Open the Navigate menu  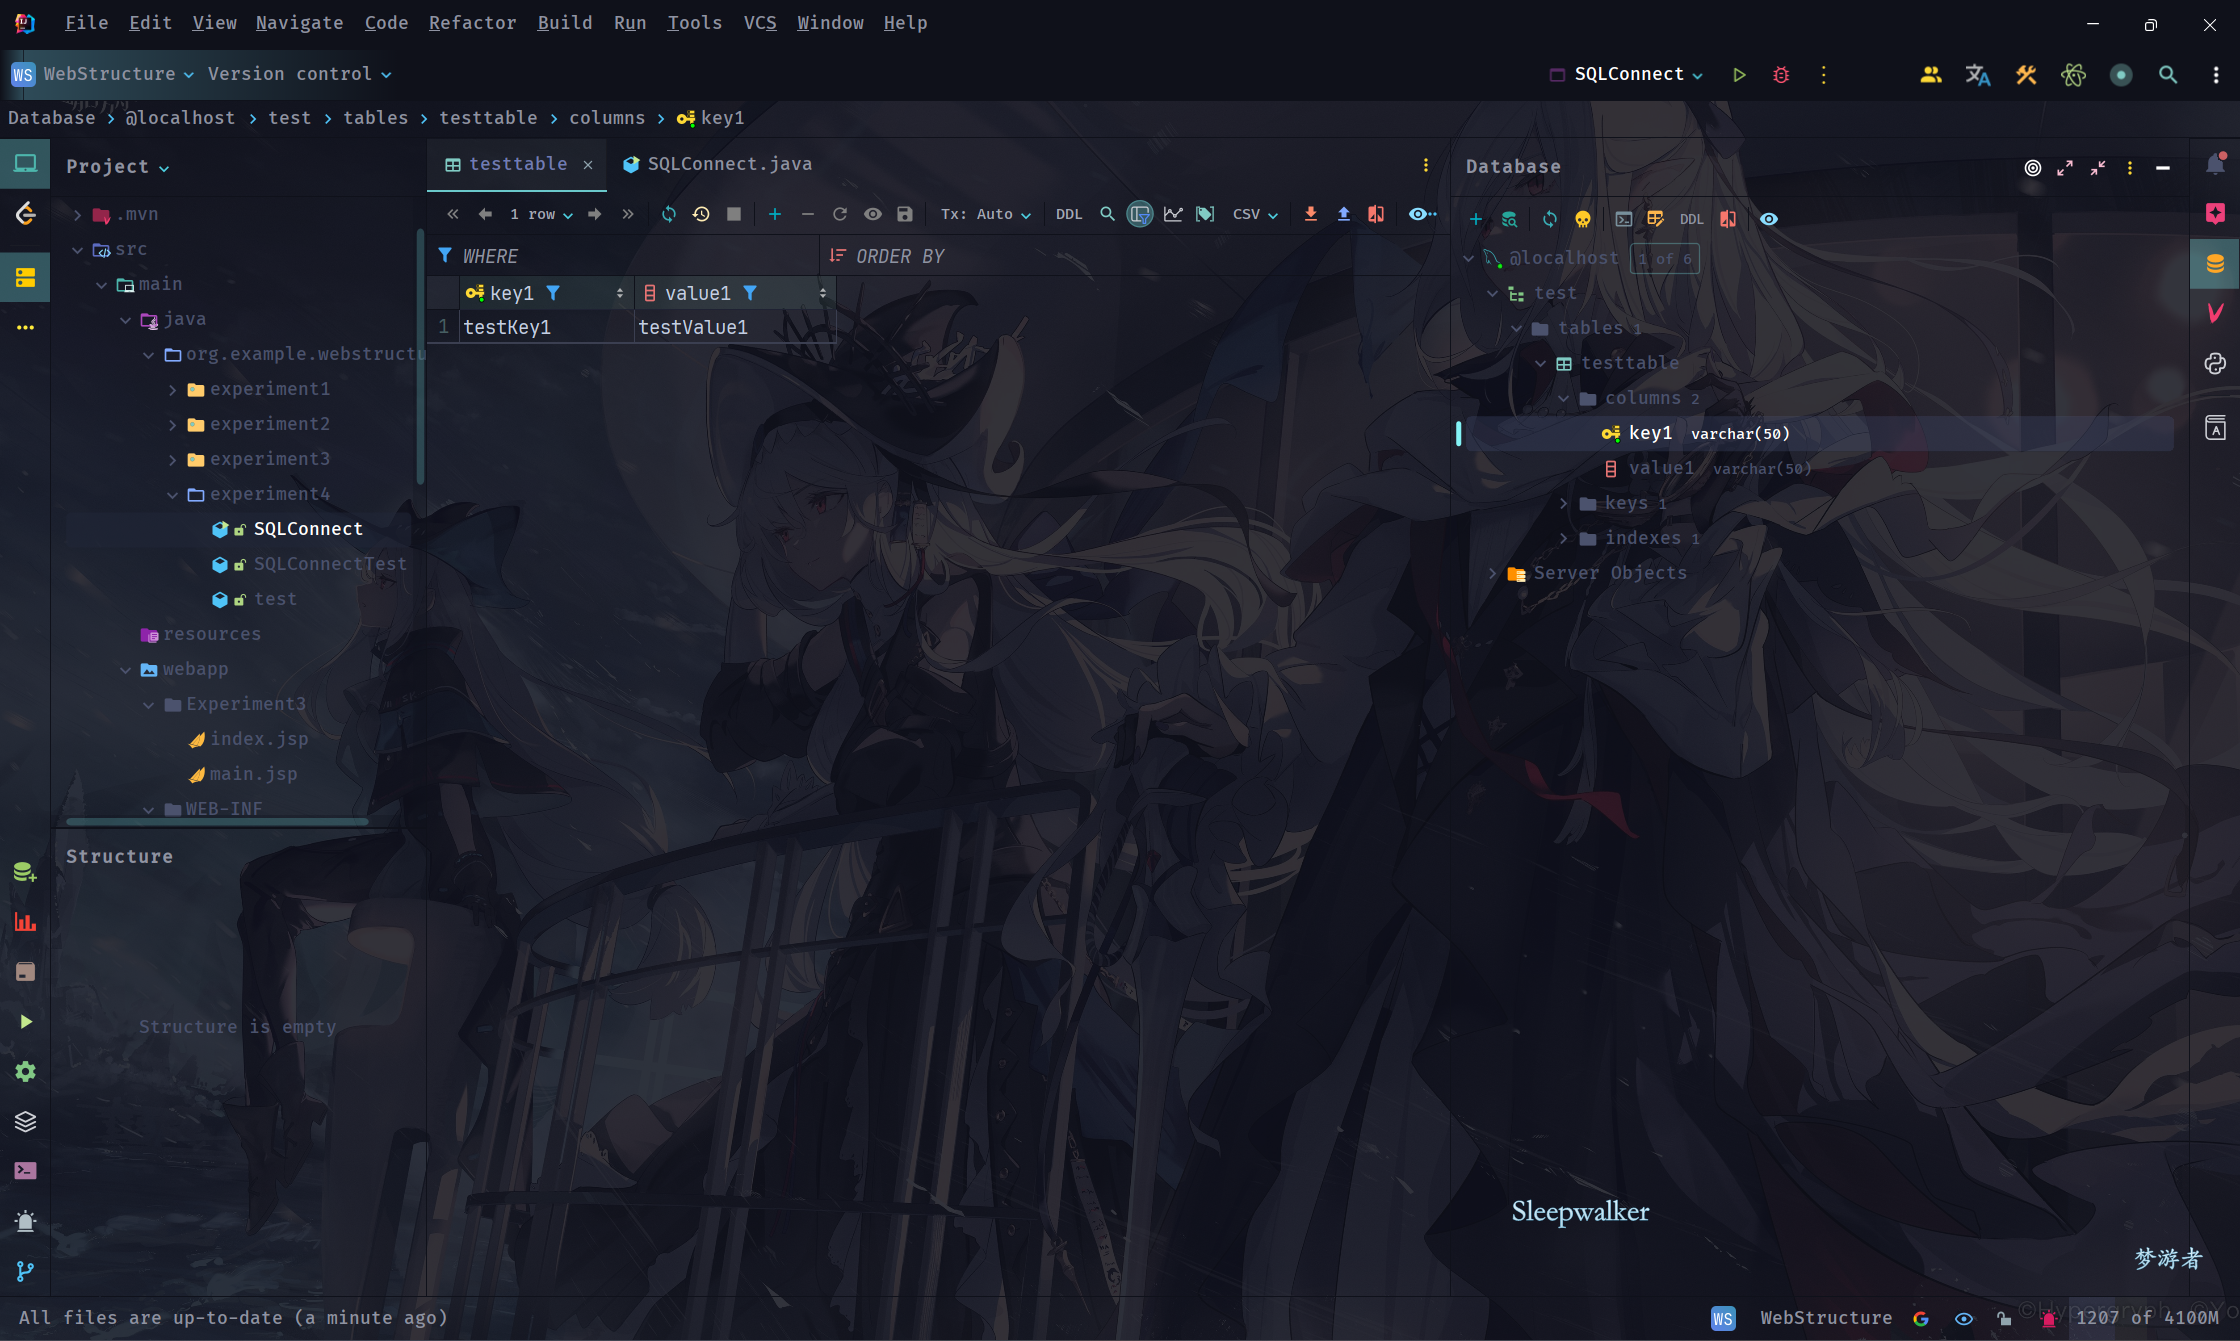(x=299, y=22)
